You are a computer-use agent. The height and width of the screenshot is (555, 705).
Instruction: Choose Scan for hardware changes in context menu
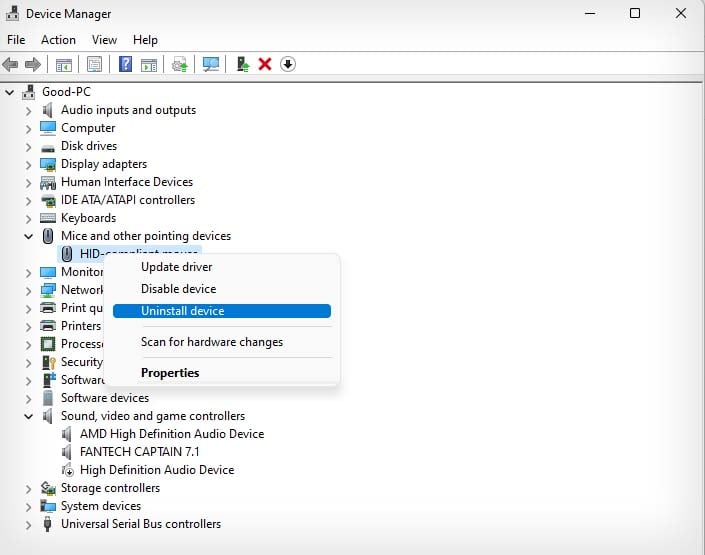tap(222, 342)
